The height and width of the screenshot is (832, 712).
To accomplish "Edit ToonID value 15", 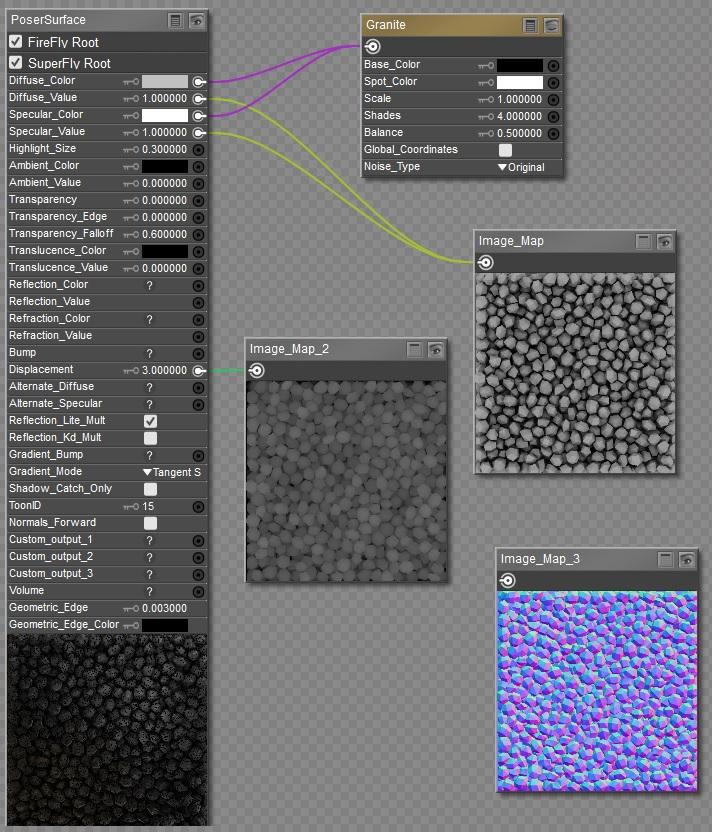I will (x=148, y=507).
